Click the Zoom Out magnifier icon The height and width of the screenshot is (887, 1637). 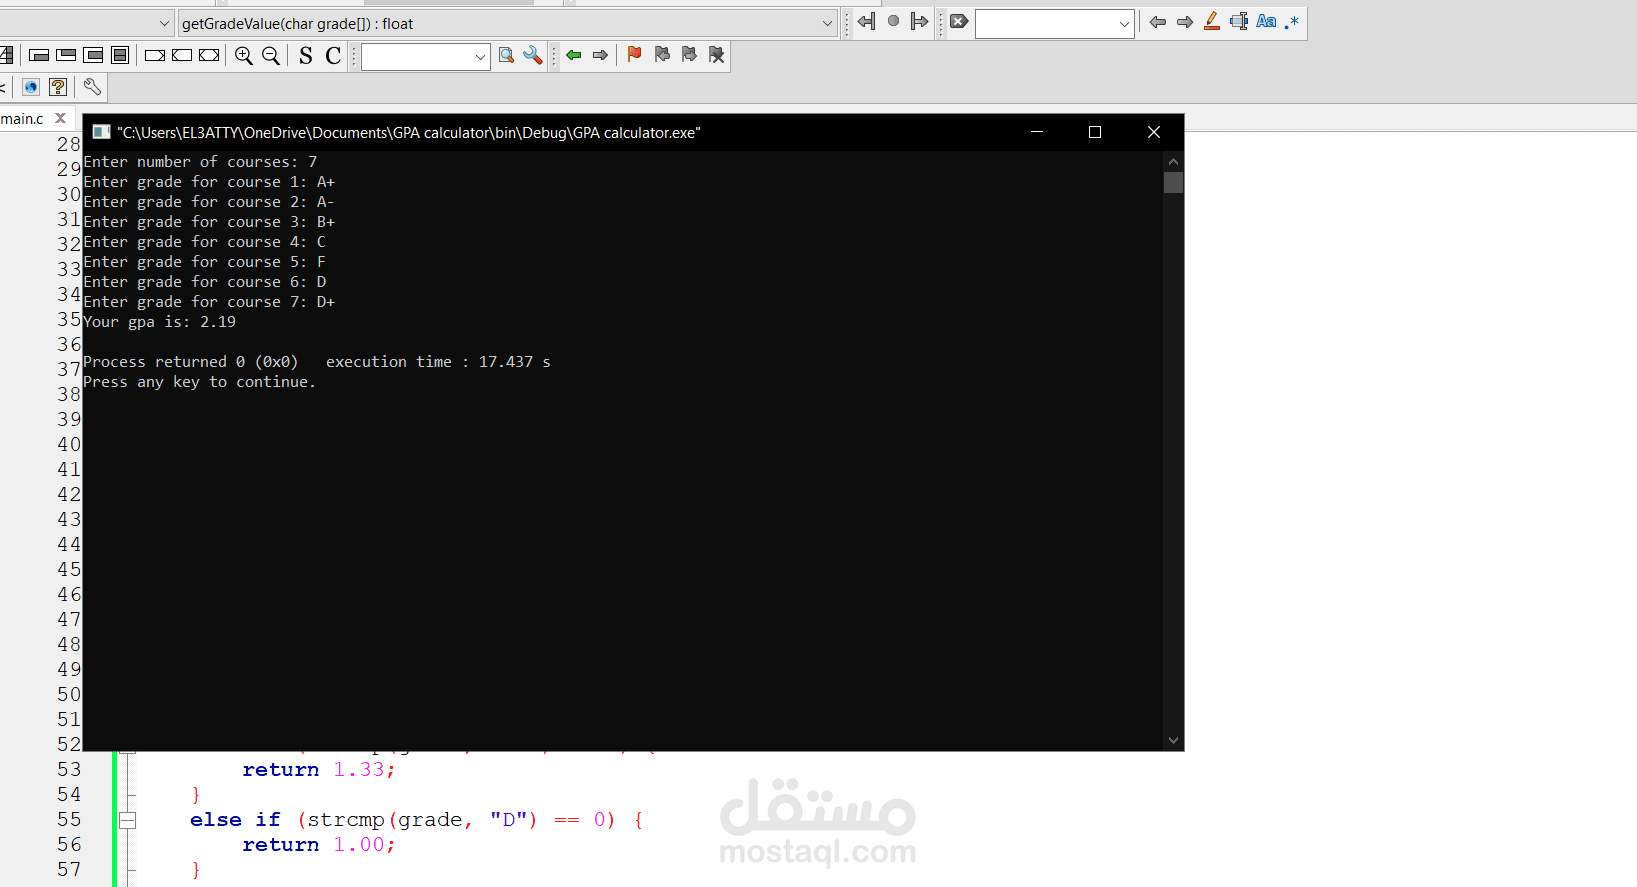(x=271, y=56)
